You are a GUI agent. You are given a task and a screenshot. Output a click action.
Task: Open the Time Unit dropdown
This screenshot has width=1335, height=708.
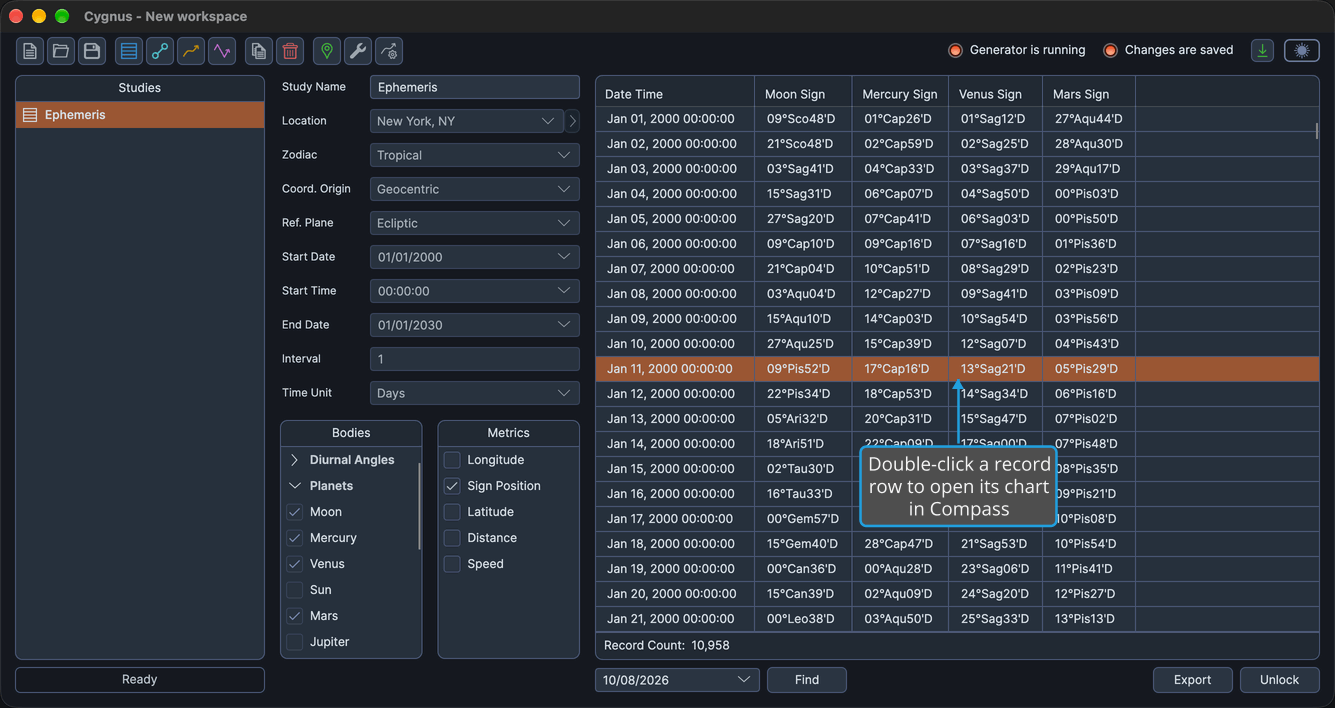click(474, 393)
